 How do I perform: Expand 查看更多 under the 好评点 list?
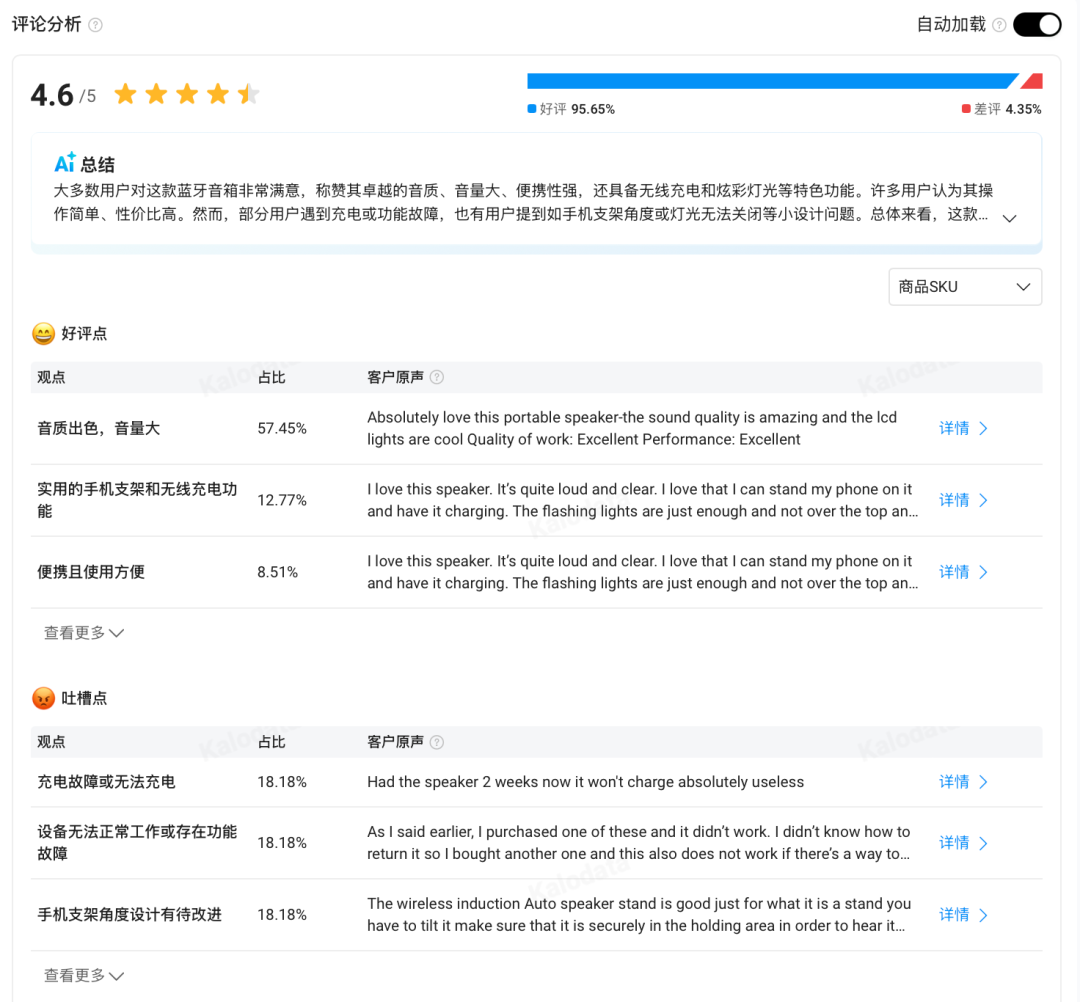pos(83,632)
